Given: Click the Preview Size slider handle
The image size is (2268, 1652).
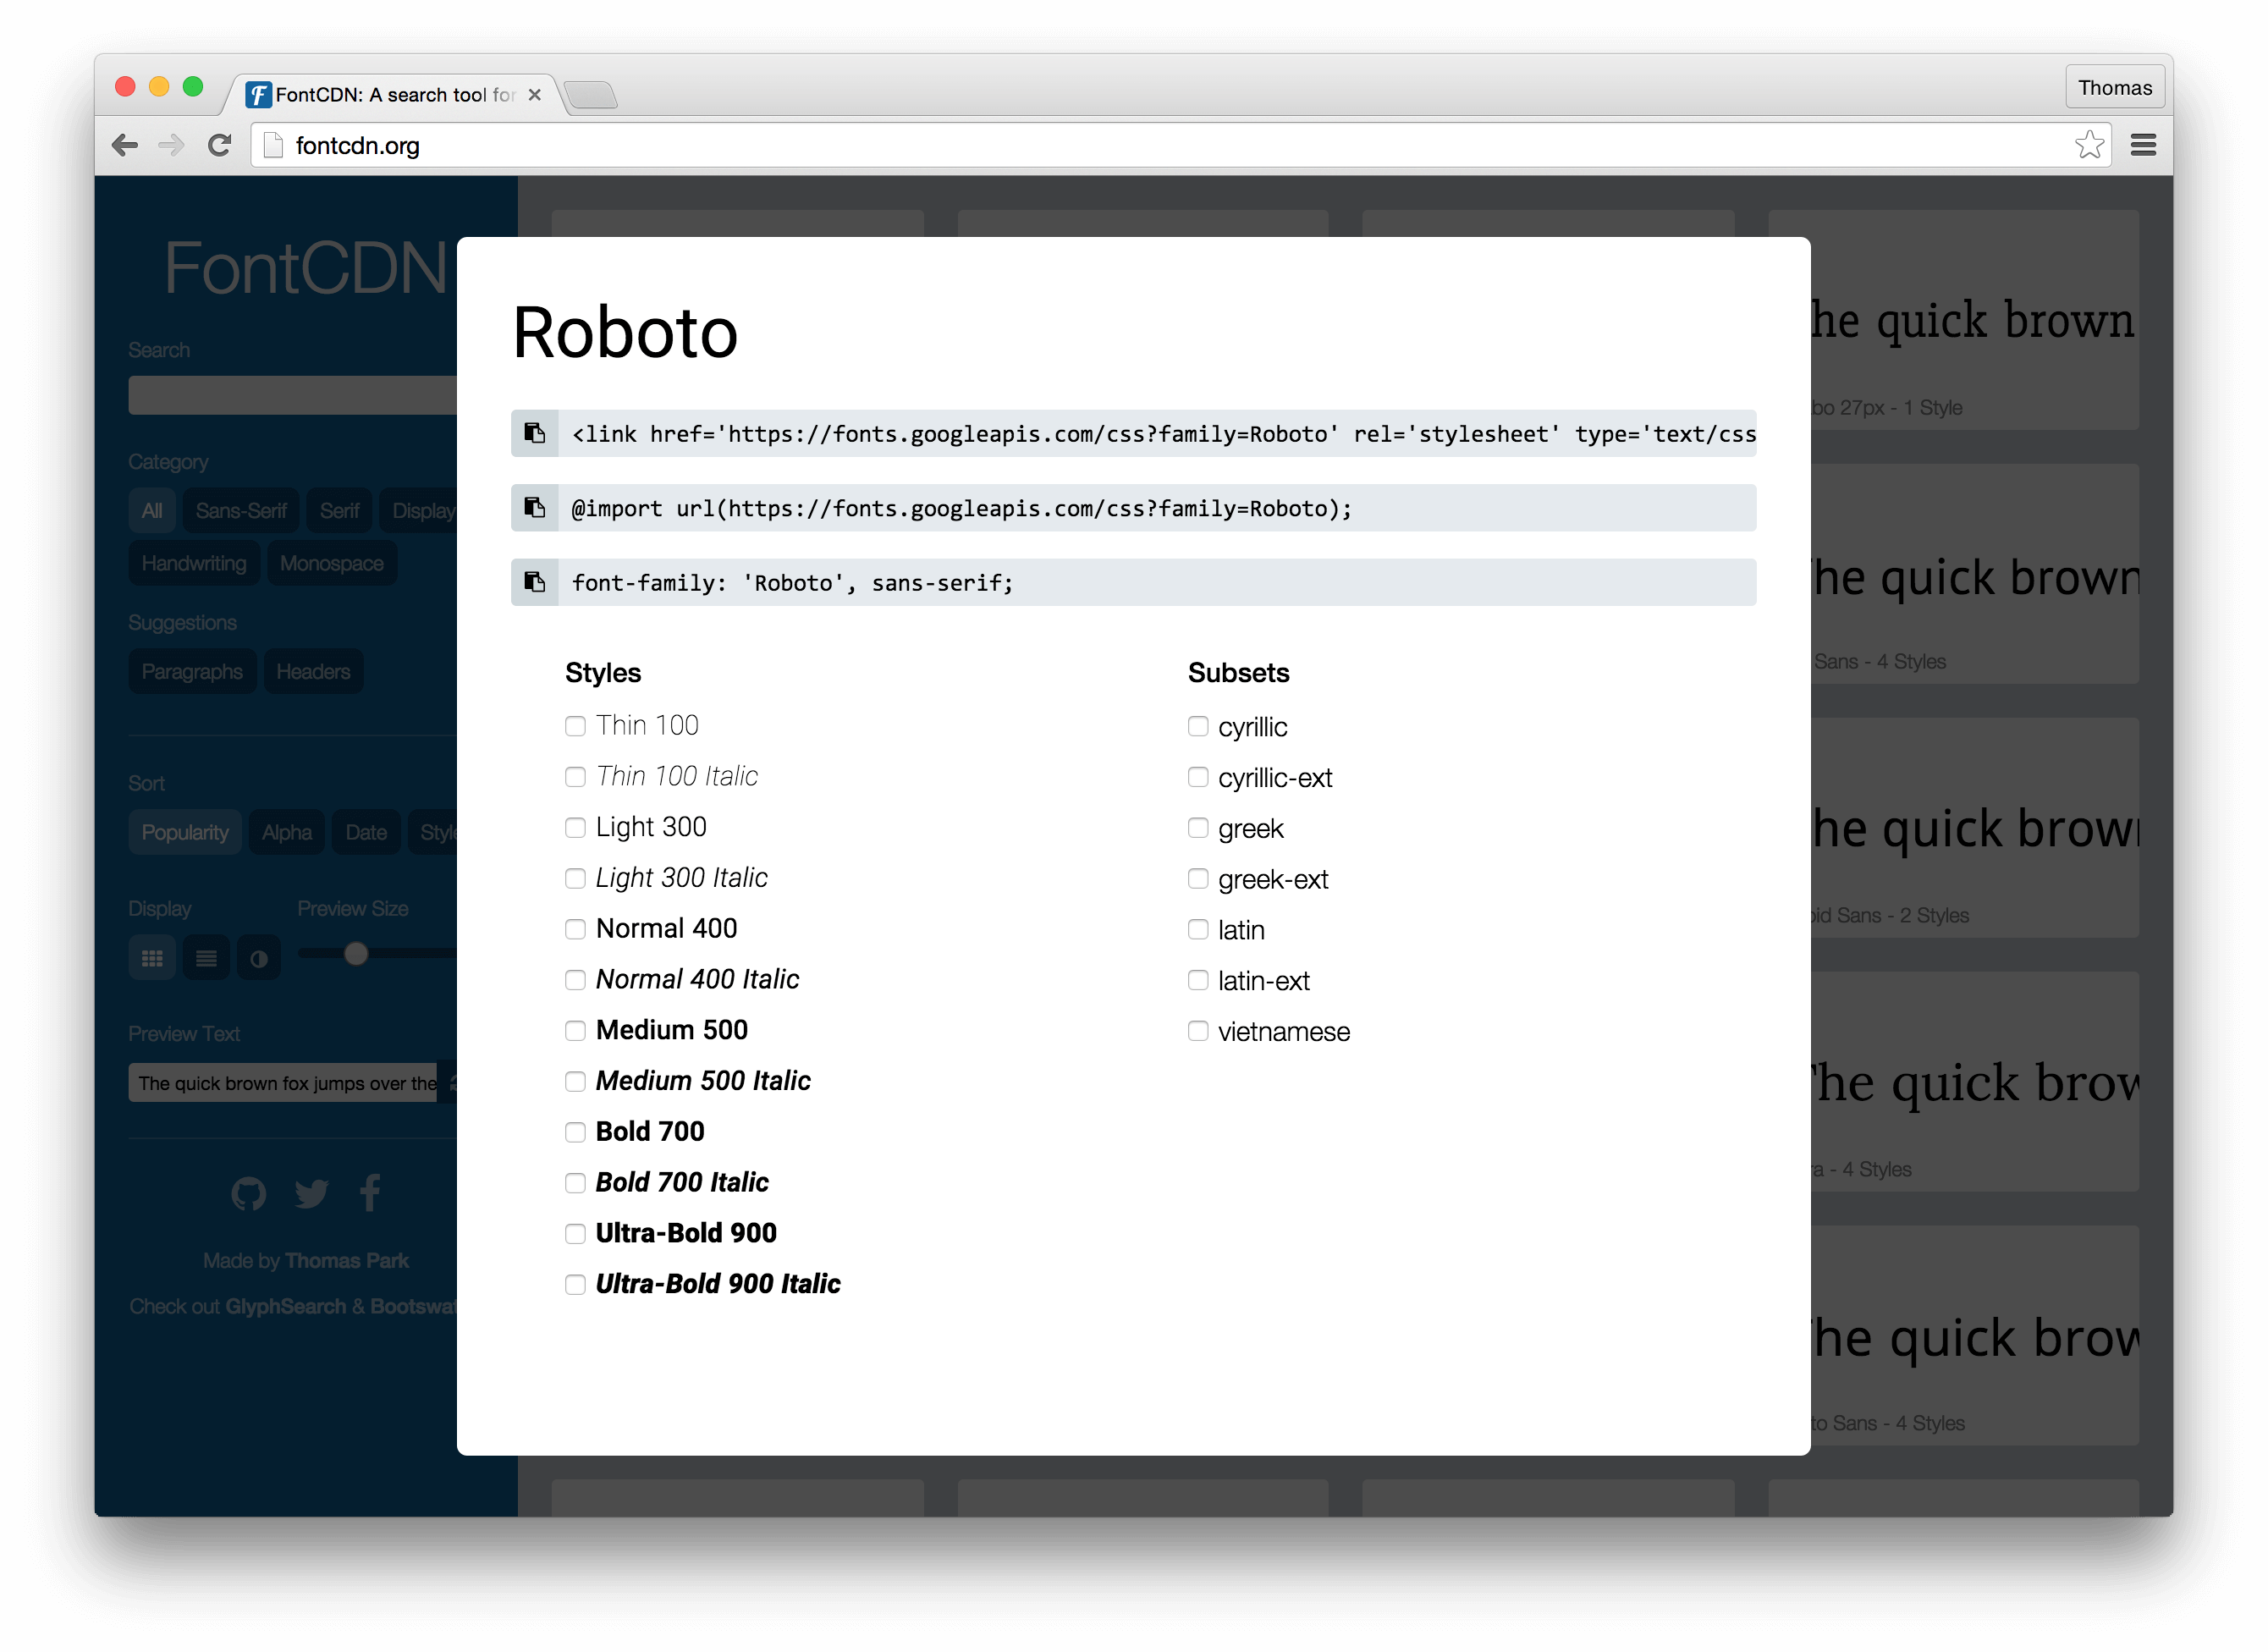Looking at the screenshot, I should pyautogui.click(x=356, y=954).
